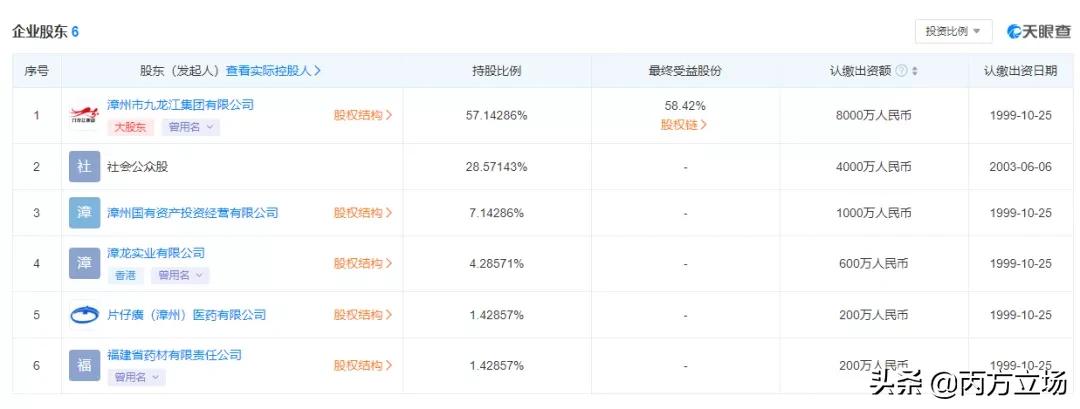Open 漳州市九龙江集团有限公司 company link
This screenshot has width=1080, height=409.
(180, 105)
